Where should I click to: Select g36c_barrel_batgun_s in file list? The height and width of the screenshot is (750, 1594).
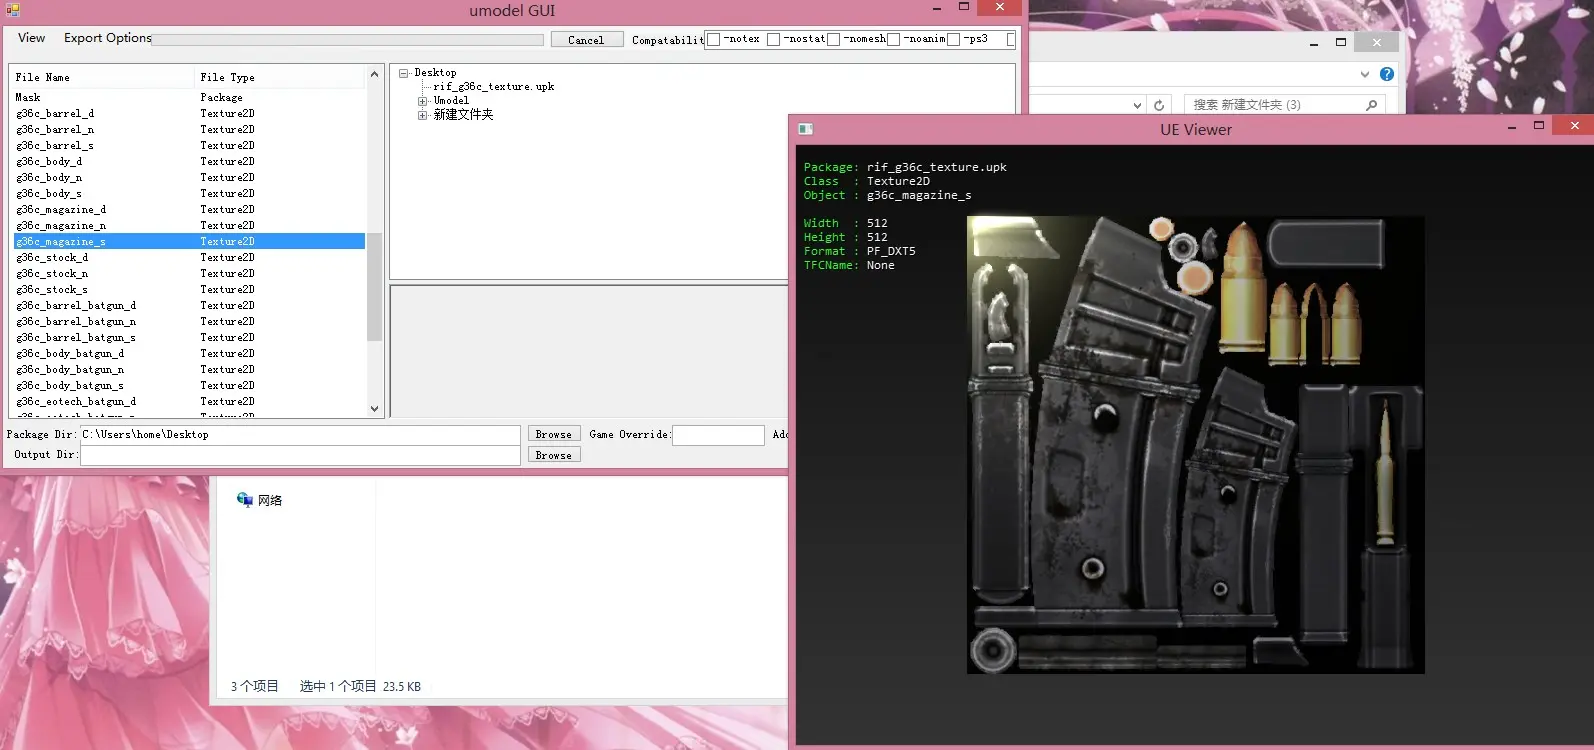point(189,338)
